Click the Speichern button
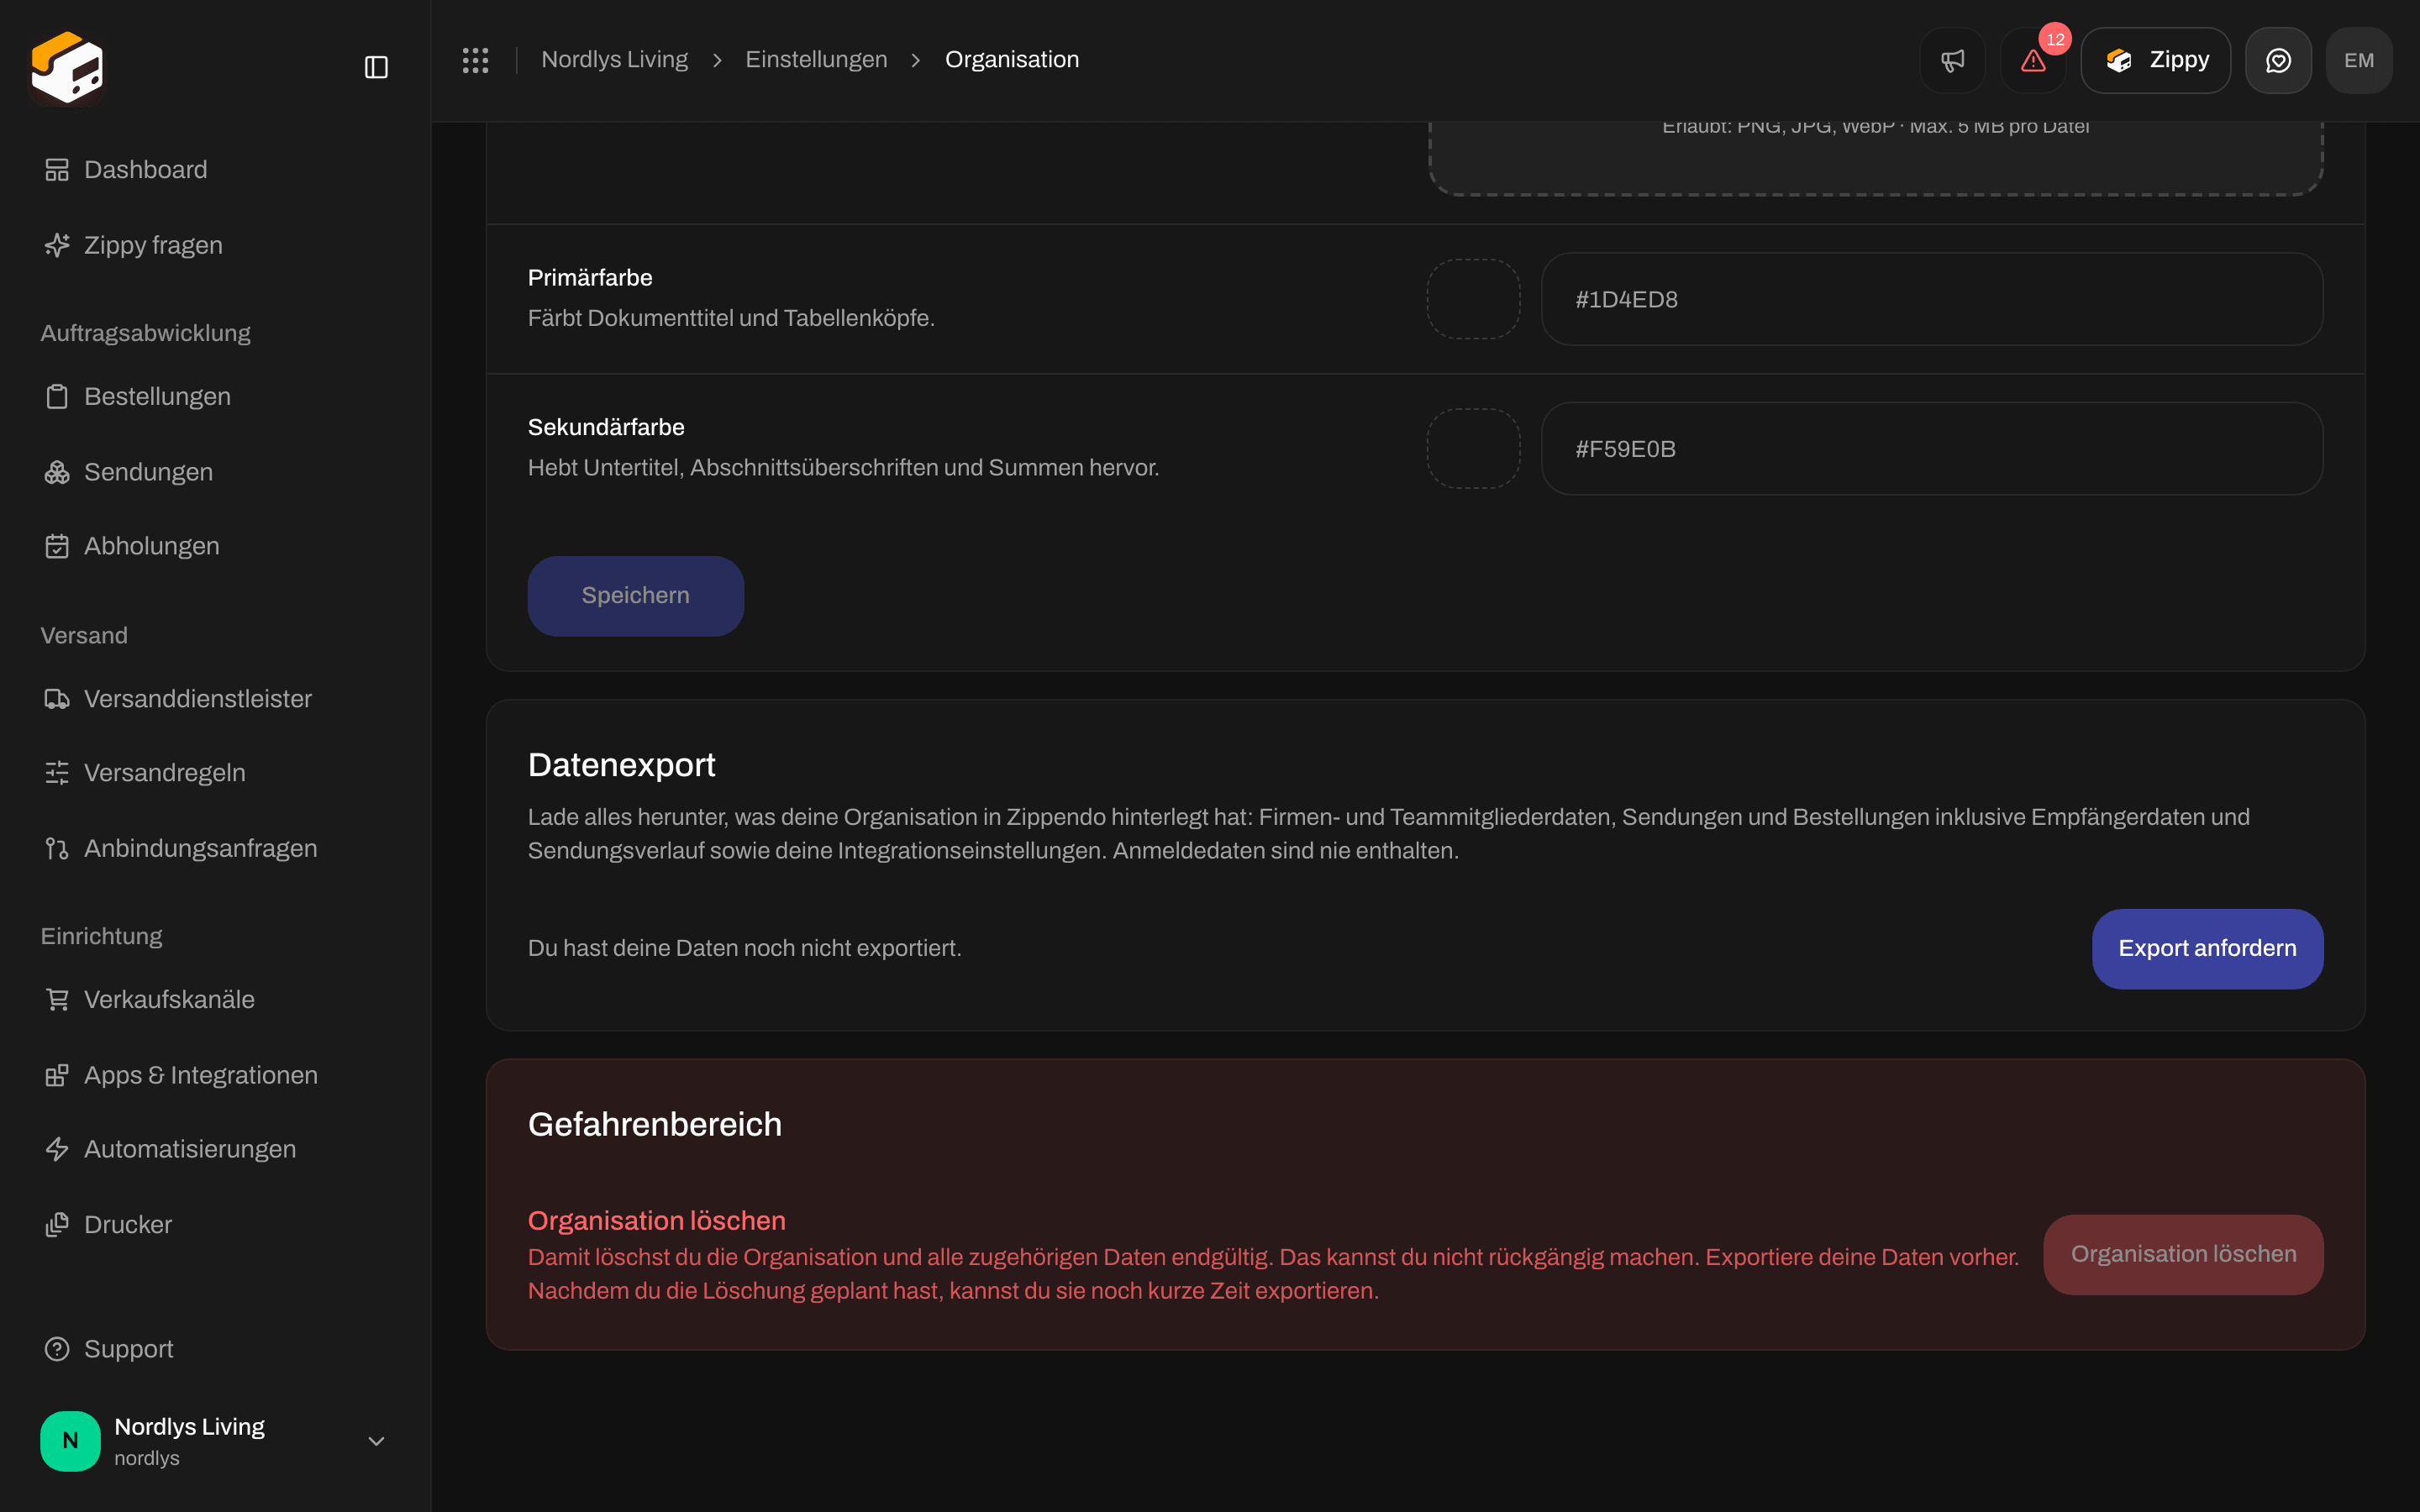 click(x=636, y=596)
